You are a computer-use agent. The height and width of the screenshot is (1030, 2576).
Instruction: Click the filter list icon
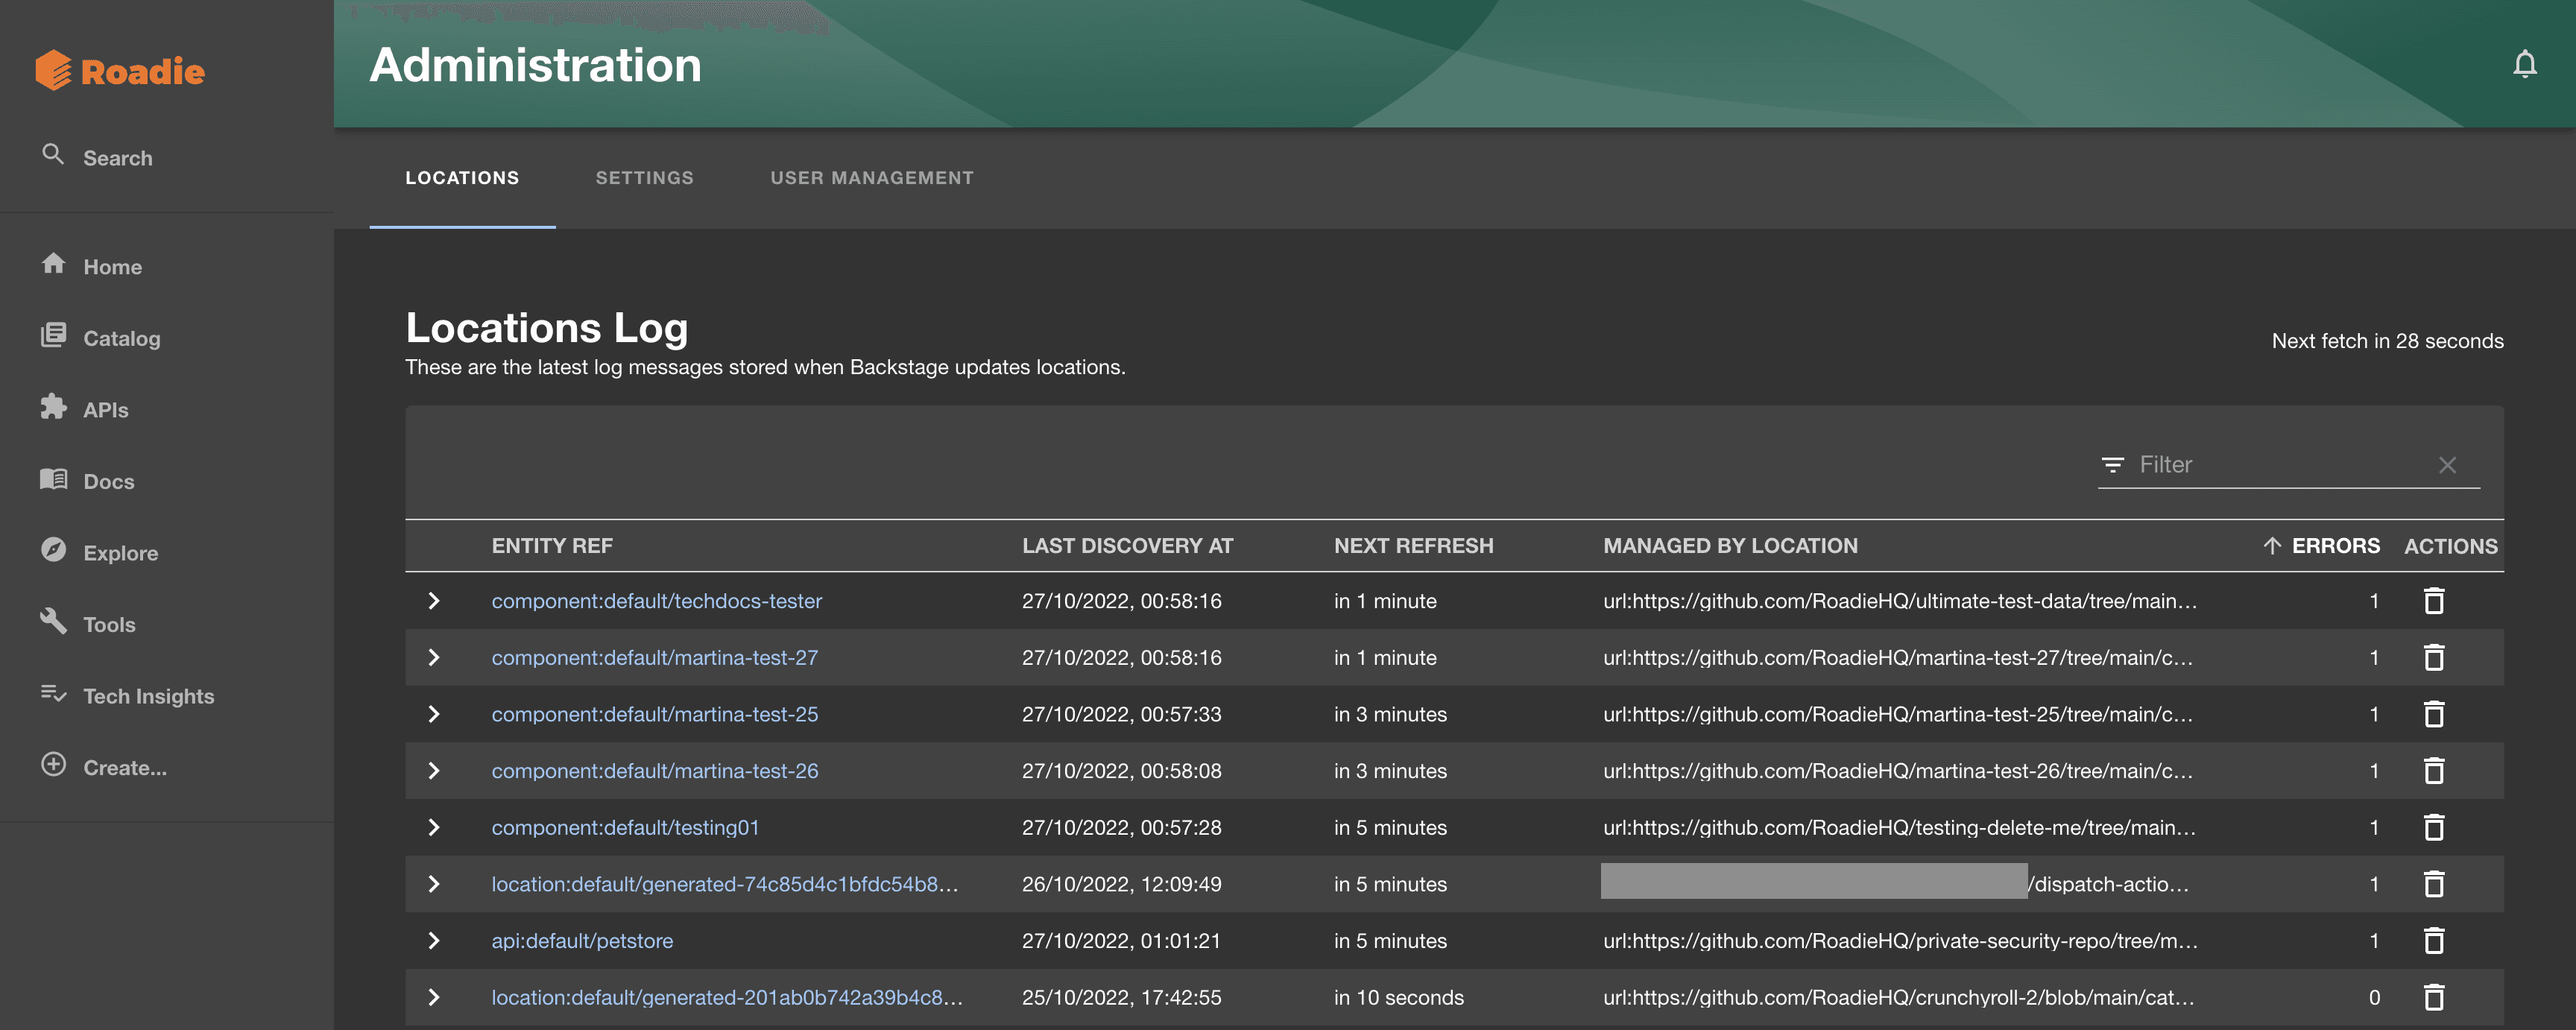pos(2112,465)
